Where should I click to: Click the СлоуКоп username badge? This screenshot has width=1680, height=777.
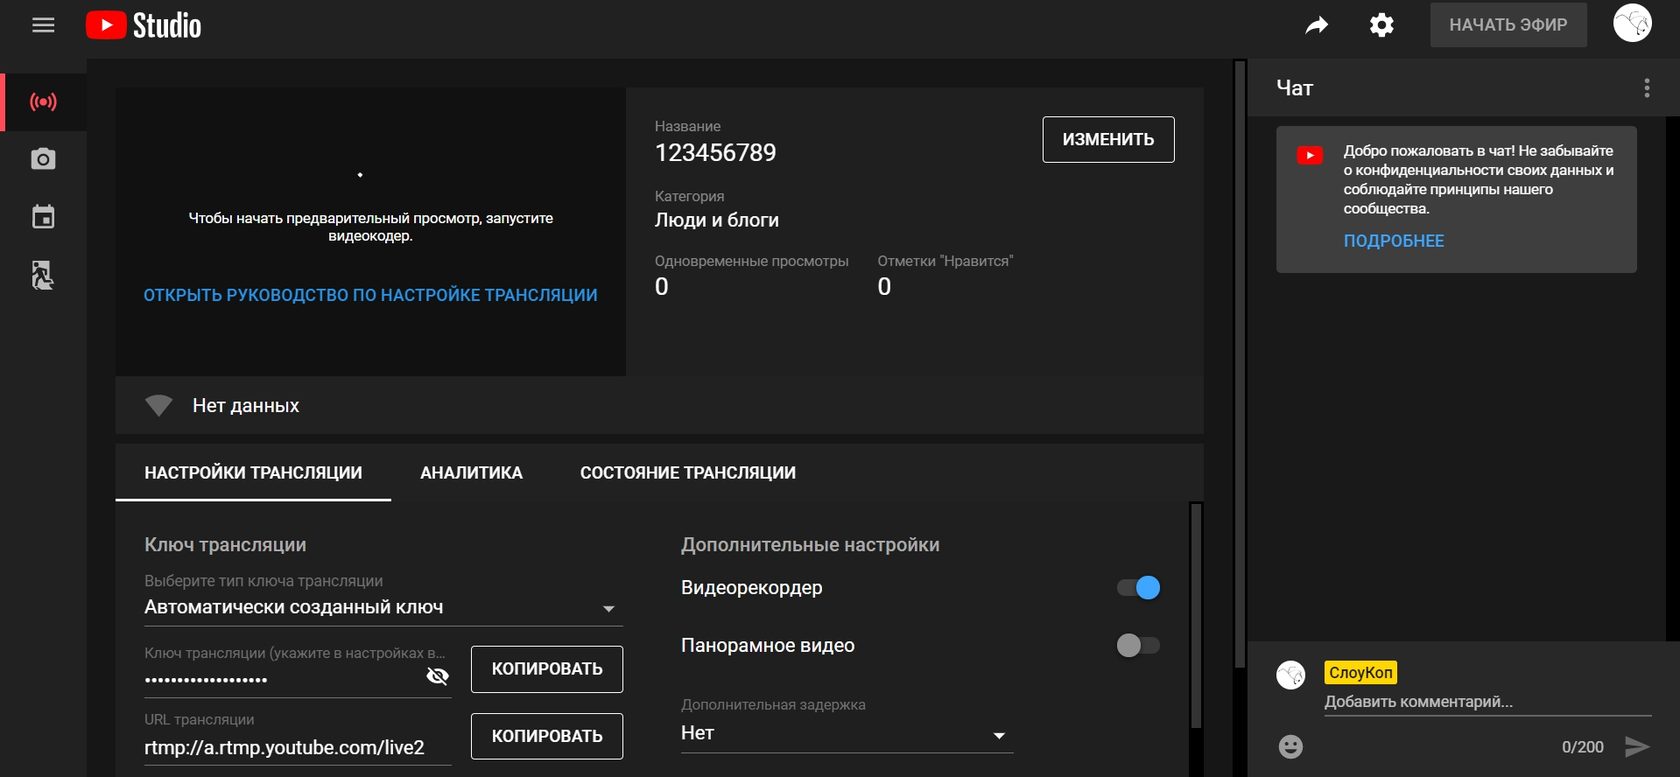tap(1360, 672)
